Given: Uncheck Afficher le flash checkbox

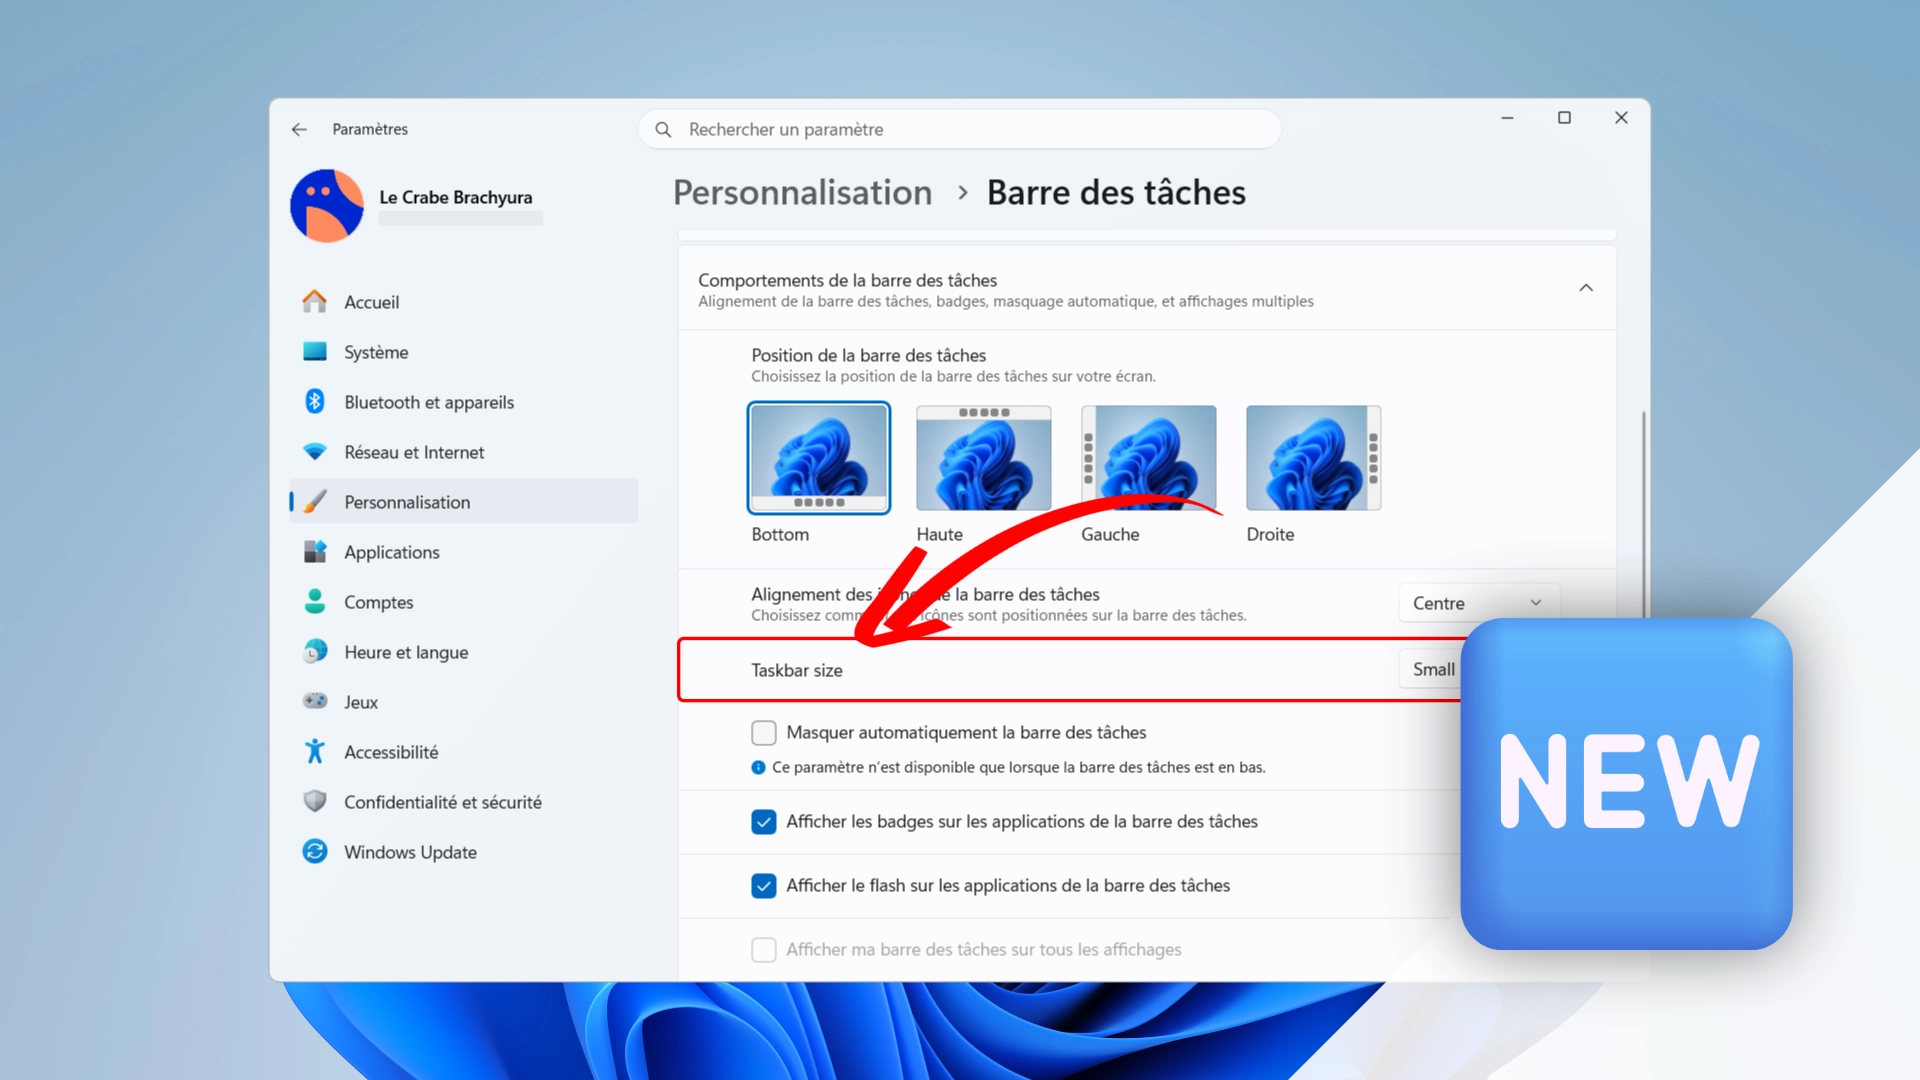Looking at the screenshot, I should pos(764,886).
